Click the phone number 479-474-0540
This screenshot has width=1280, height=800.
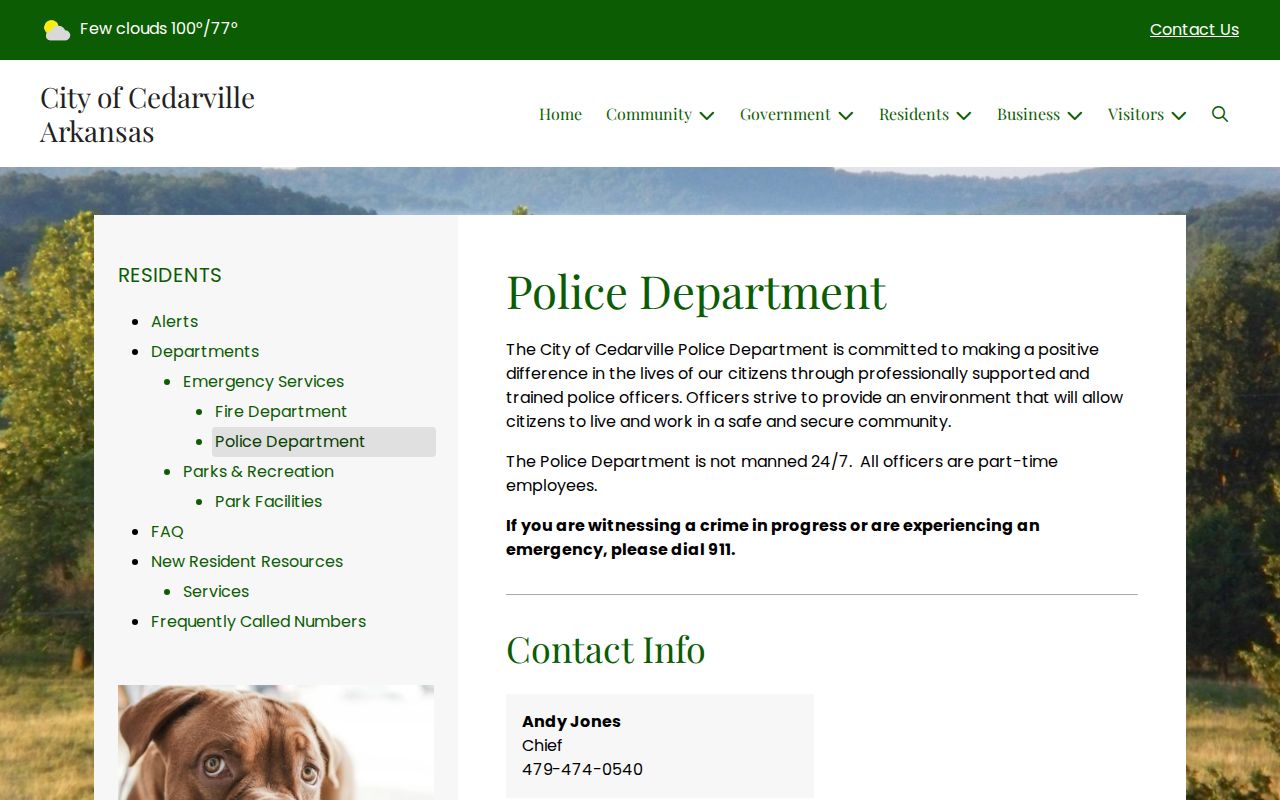point(582,769)
